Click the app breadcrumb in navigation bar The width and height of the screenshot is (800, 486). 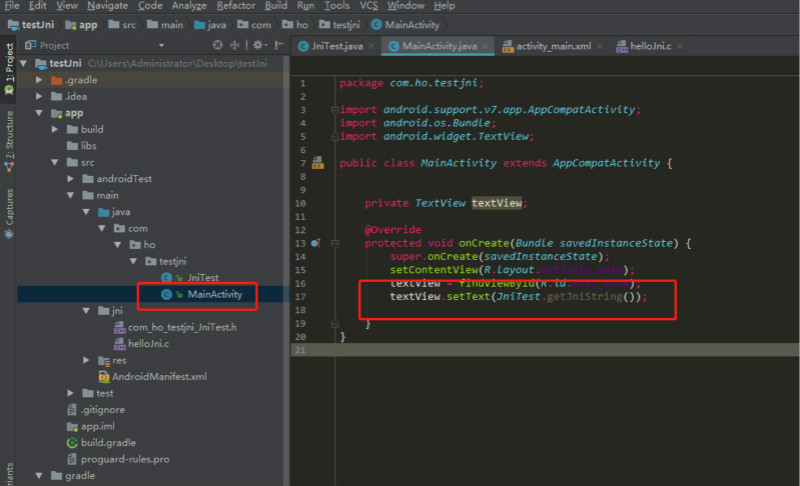[x=82, y=24]
